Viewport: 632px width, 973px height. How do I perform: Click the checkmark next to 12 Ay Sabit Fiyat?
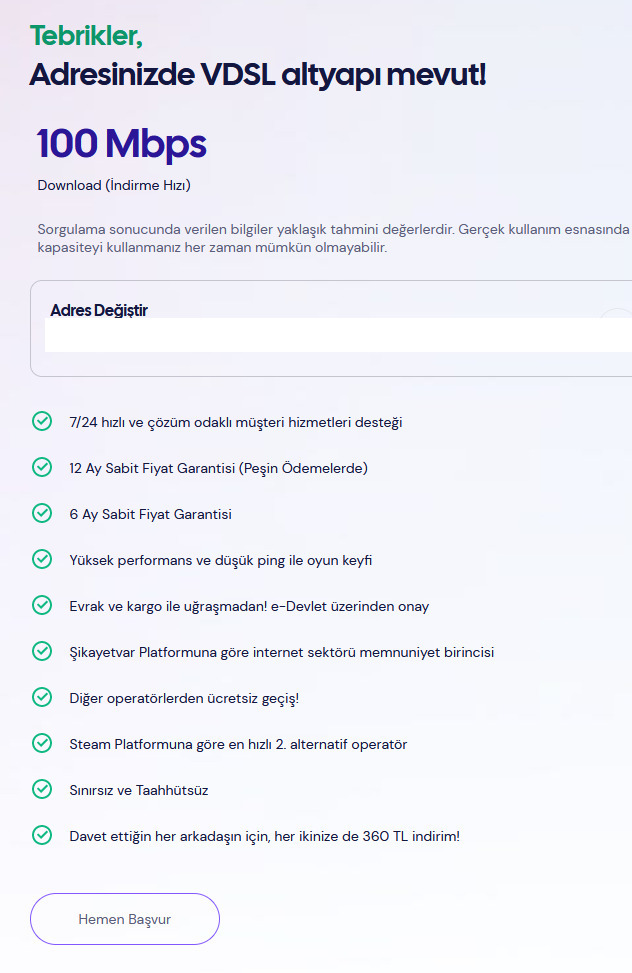[42, 467]
